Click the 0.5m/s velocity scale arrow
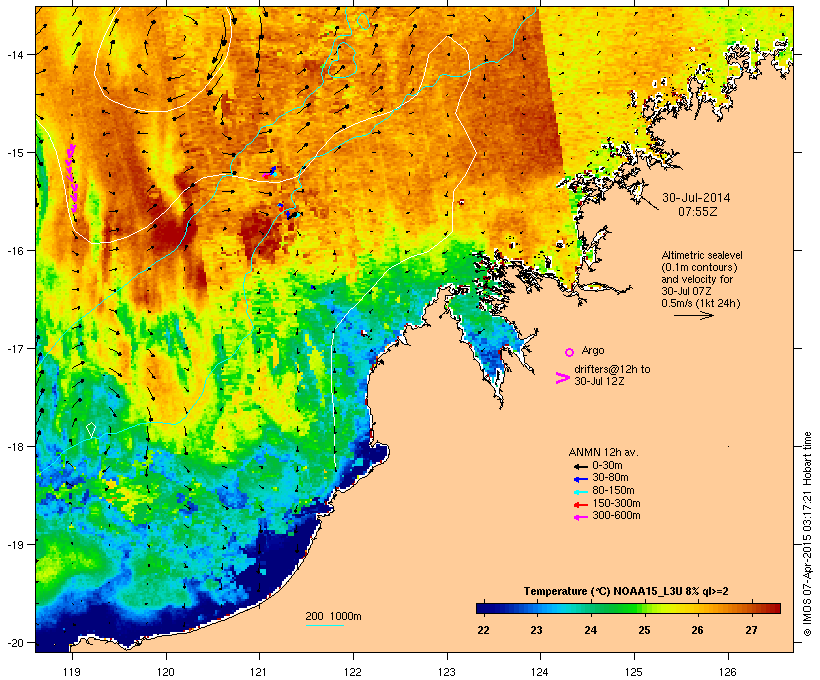This screenshot has width=820, height=680. point(693,315)
